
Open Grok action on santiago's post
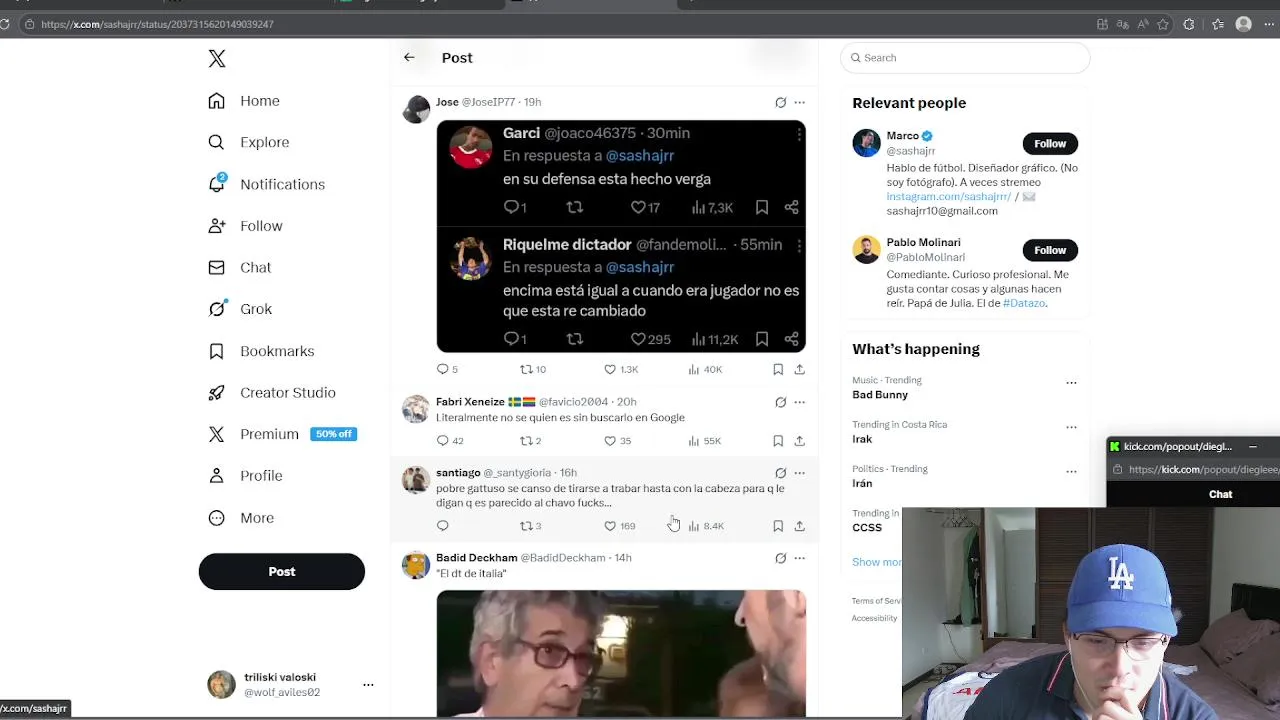point(780,472)
